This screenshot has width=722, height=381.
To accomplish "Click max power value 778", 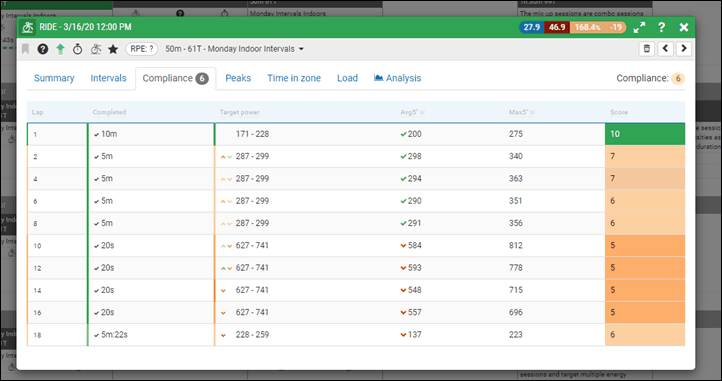I will (x=516, y=268).
